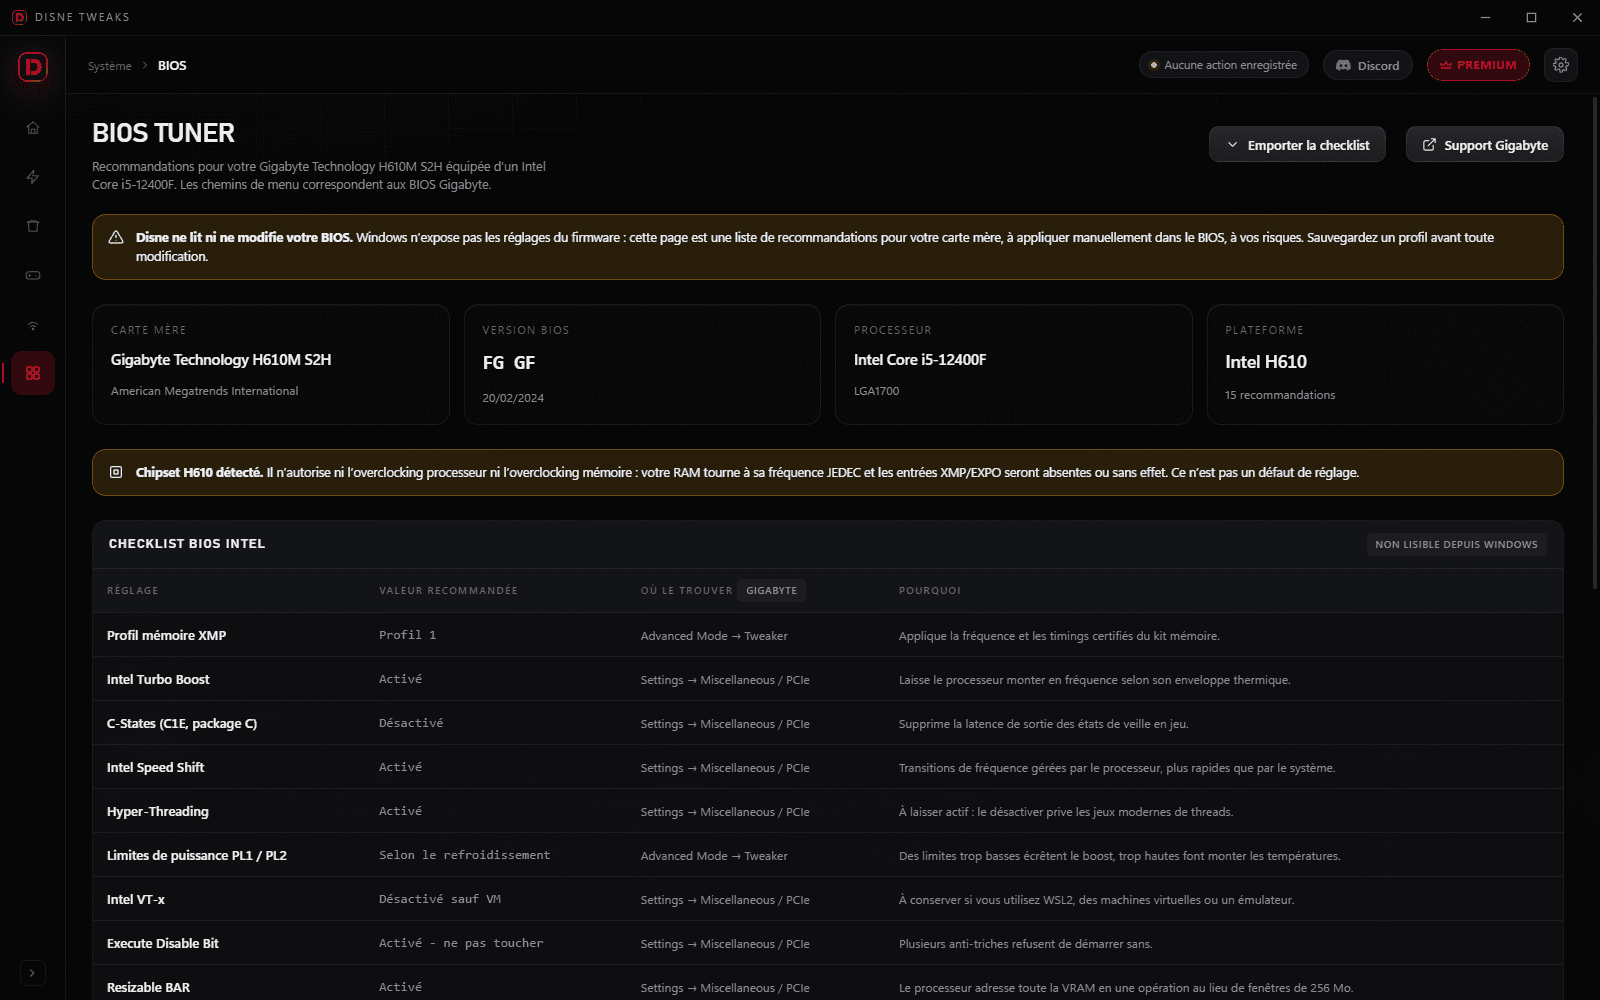Image resolution: width=1600 pixels, height=1000 pixels.
Task: Open settings with the gear icon
Action: click(1561, 65)
